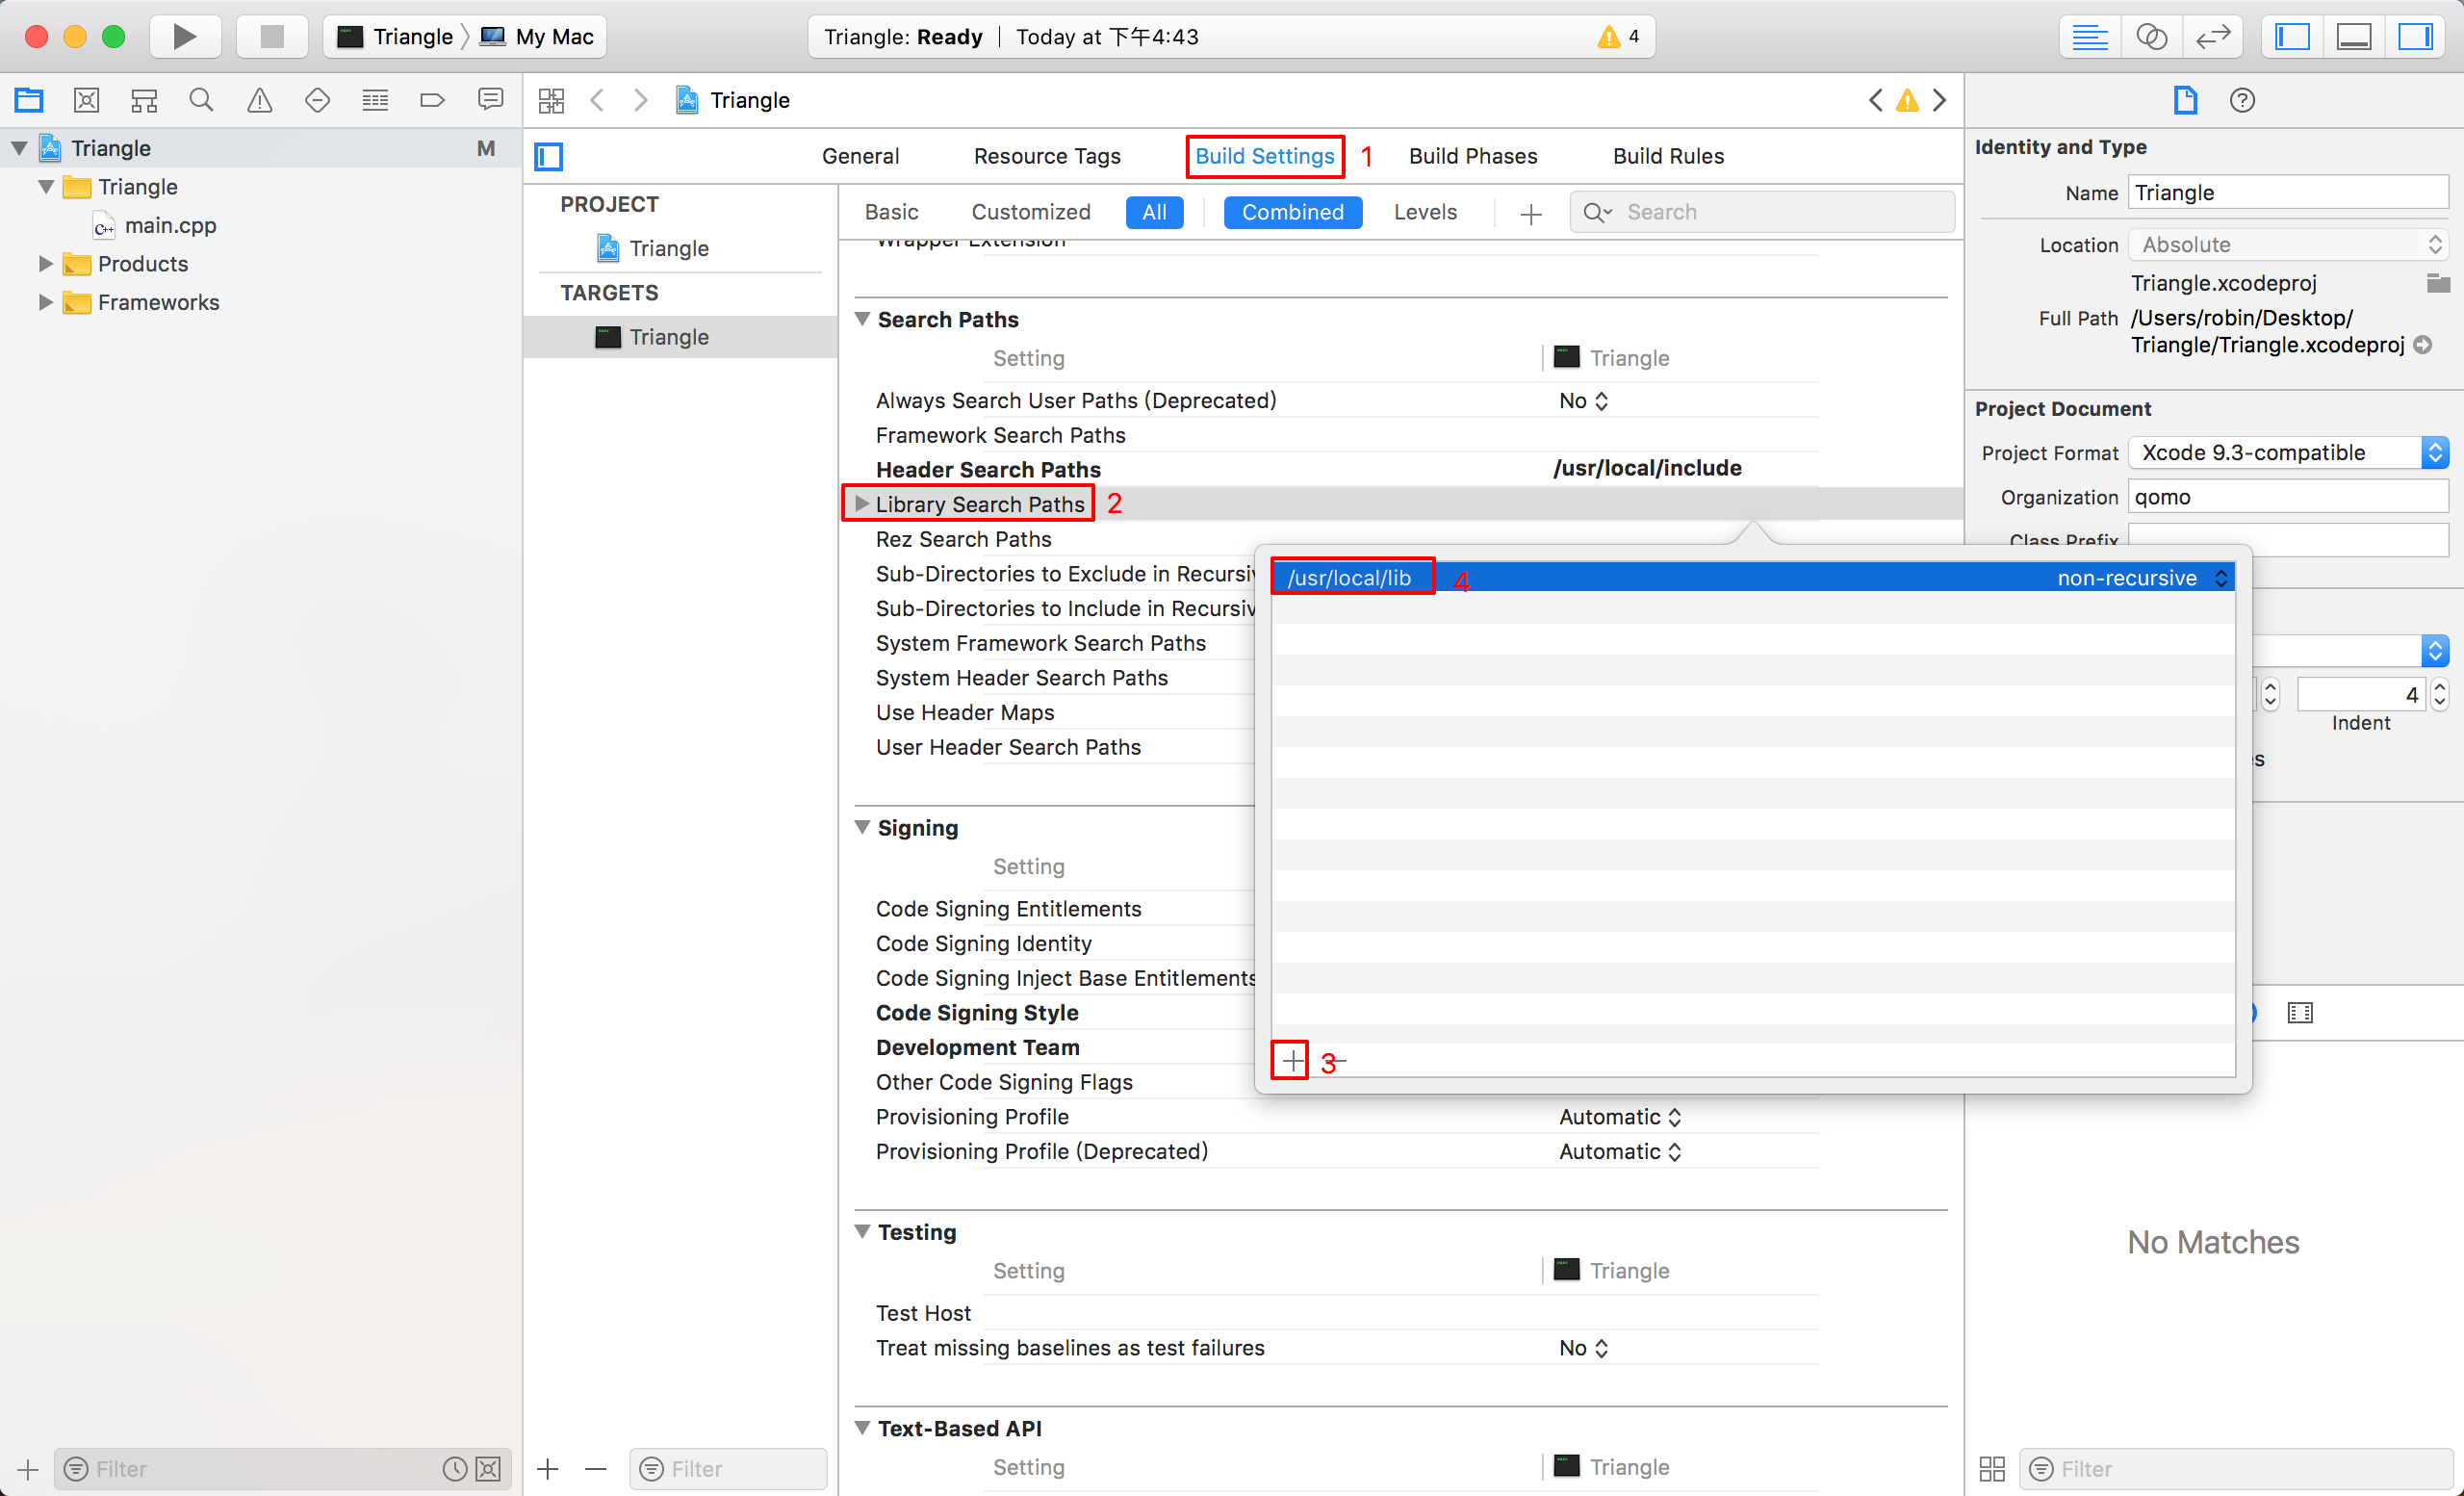Viewport: 2464px width, 1496px height.
Task: Open the Source Control navigator icon
Action: pyautogui.click(x=87, y=100)
